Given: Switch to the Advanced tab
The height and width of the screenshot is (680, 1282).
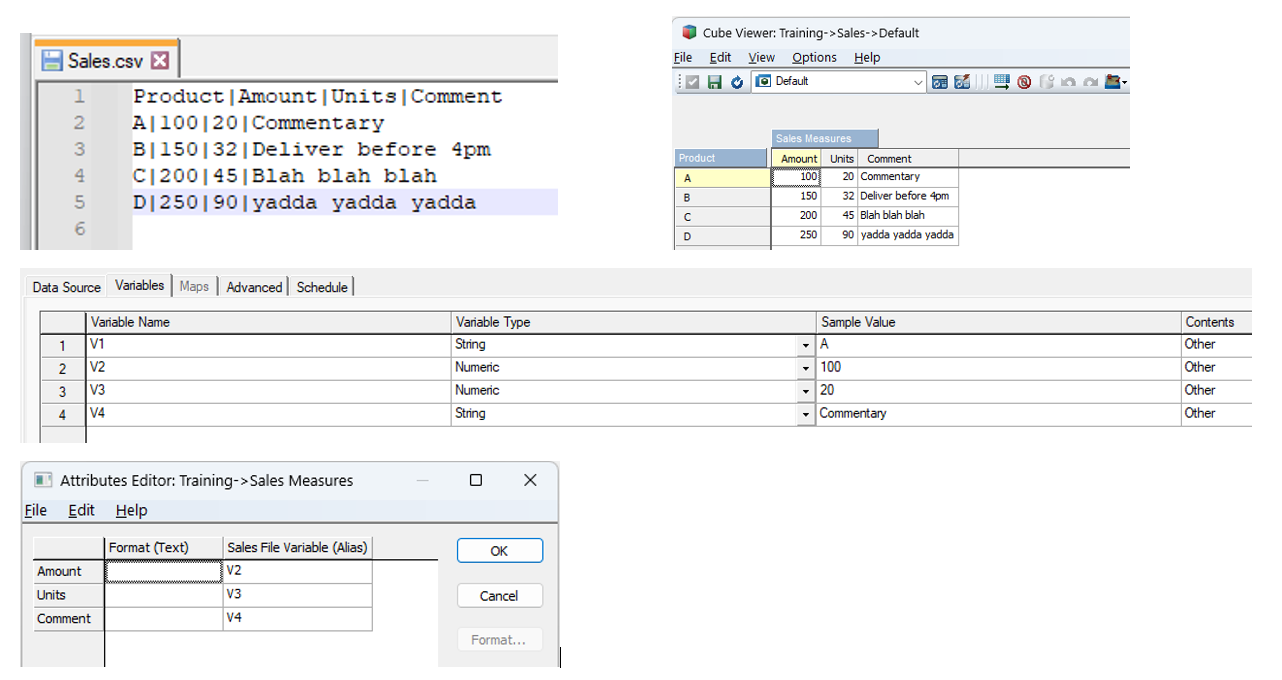Looking at the screenshot, I should [254, 287].
